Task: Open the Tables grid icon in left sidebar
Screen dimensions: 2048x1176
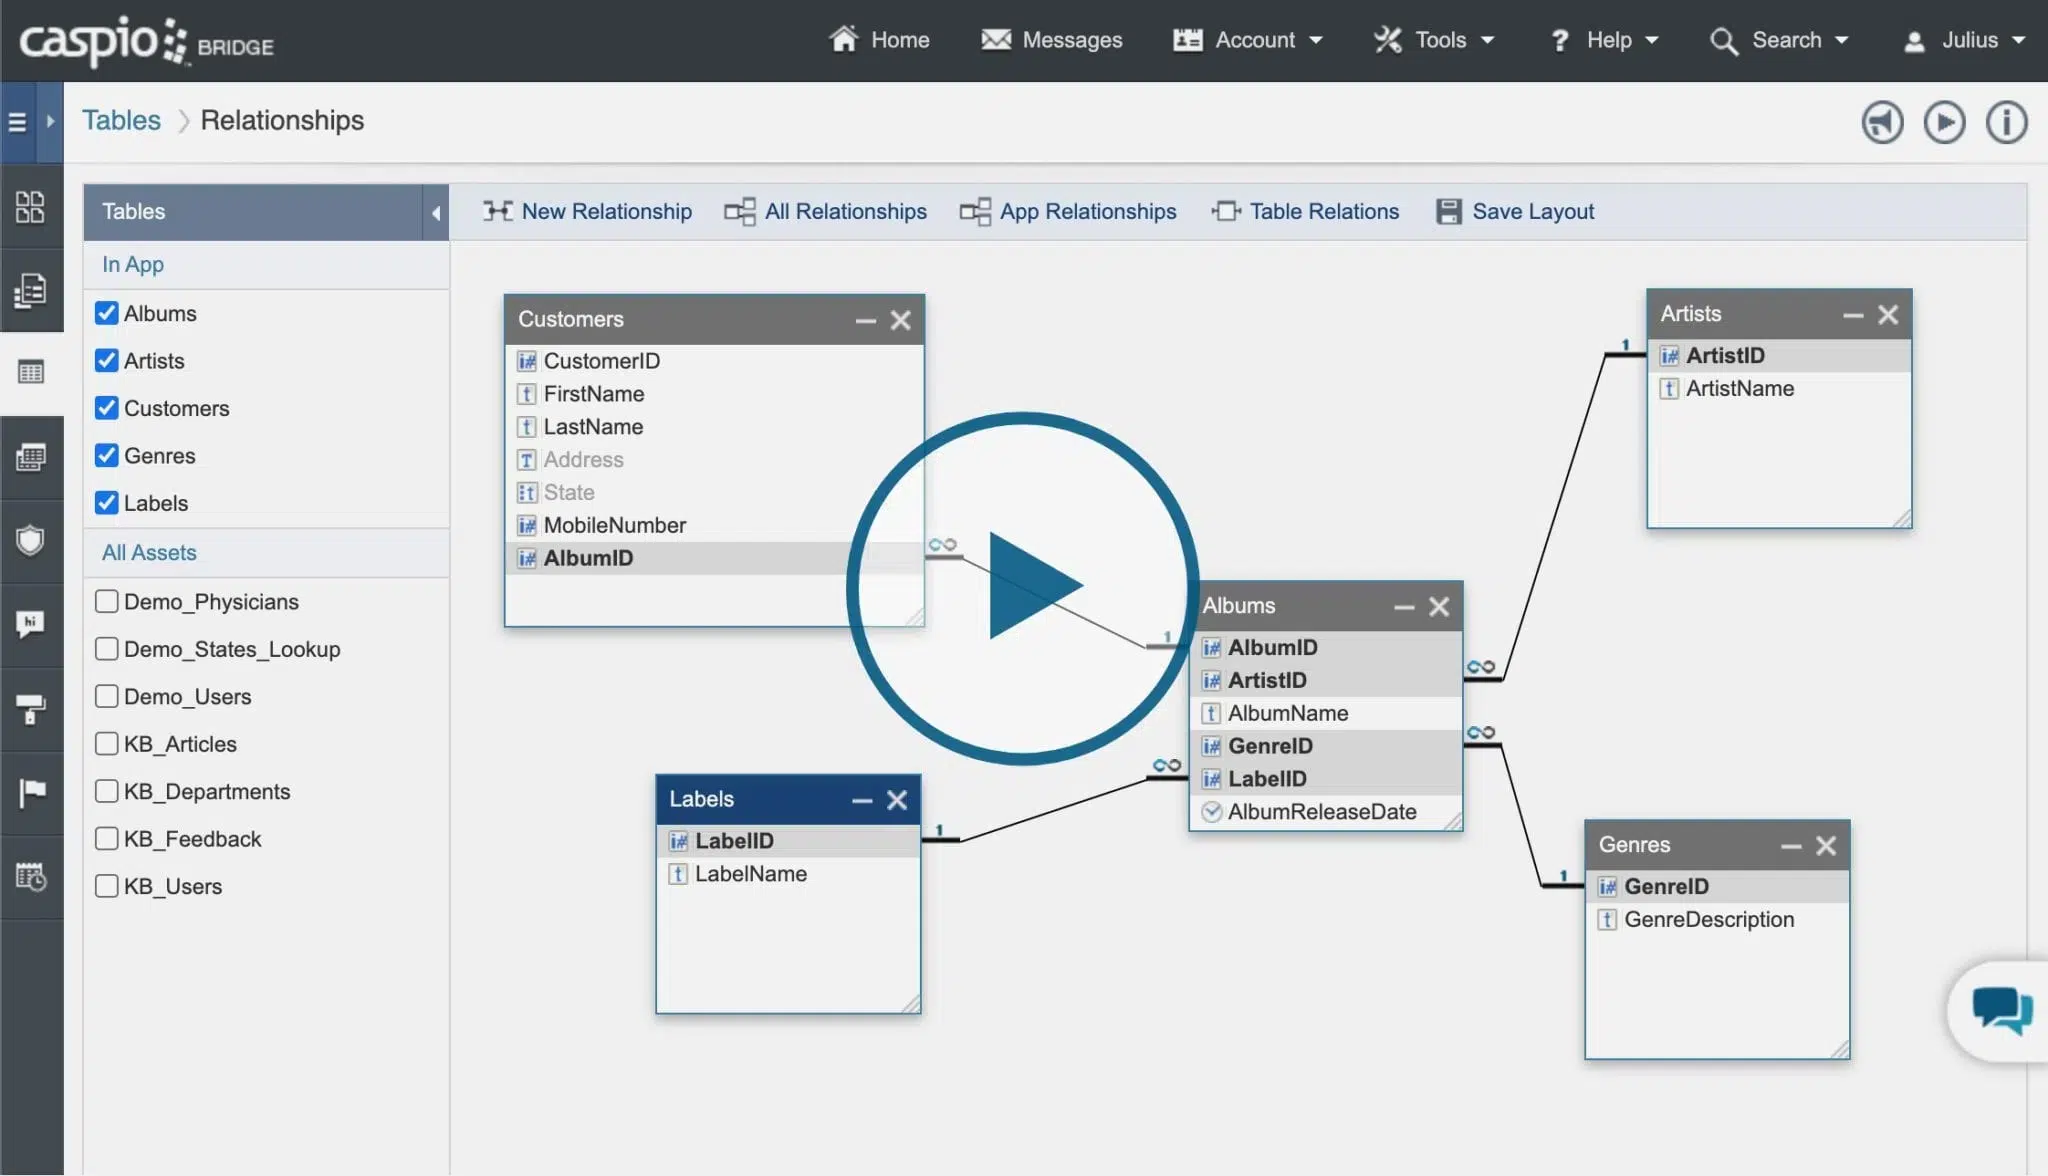Action: click(x=31, y=371)
